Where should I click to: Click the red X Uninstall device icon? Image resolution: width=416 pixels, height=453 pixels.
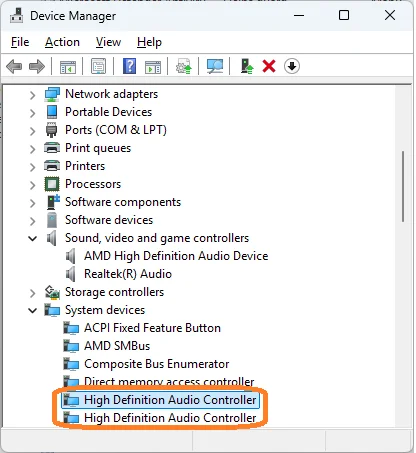point(269,66)
